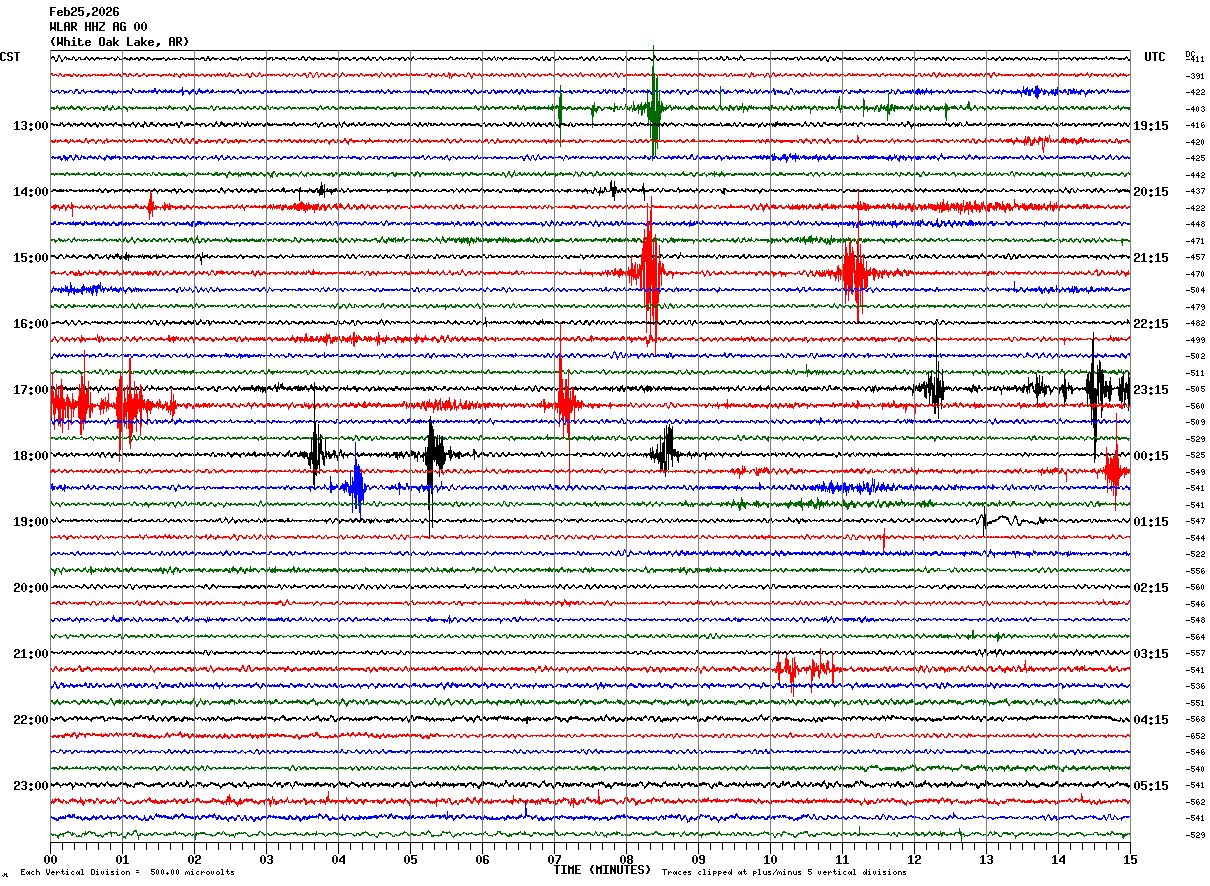Screen dimensions: 1210x886
Task: Click the 22:15 UTC time label
Action: coord(1151,324)
